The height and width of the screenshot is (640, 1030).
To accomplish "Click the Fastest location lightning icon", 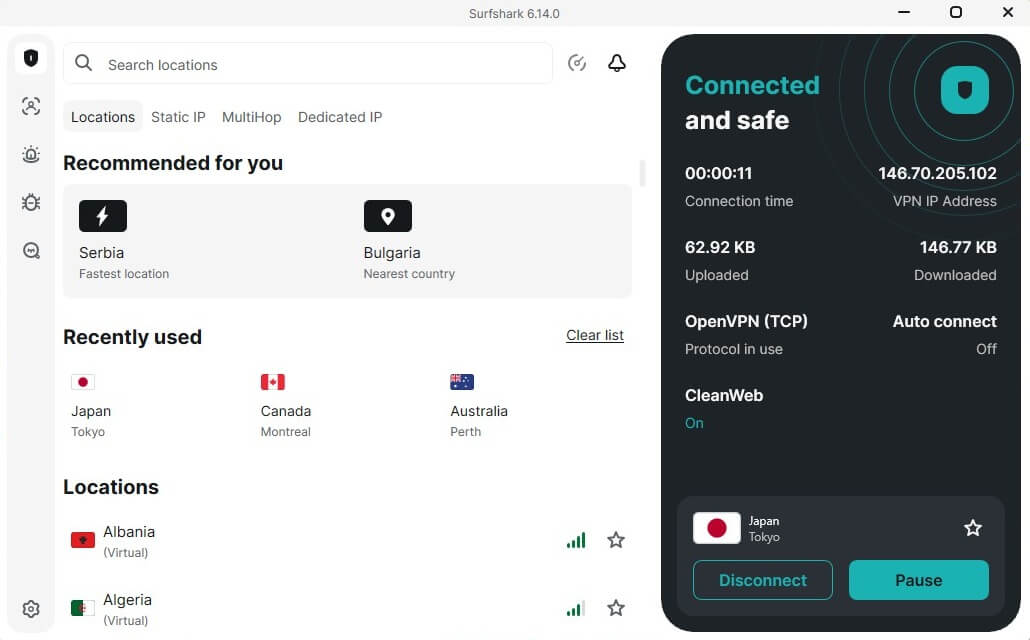I will (102, 216).
